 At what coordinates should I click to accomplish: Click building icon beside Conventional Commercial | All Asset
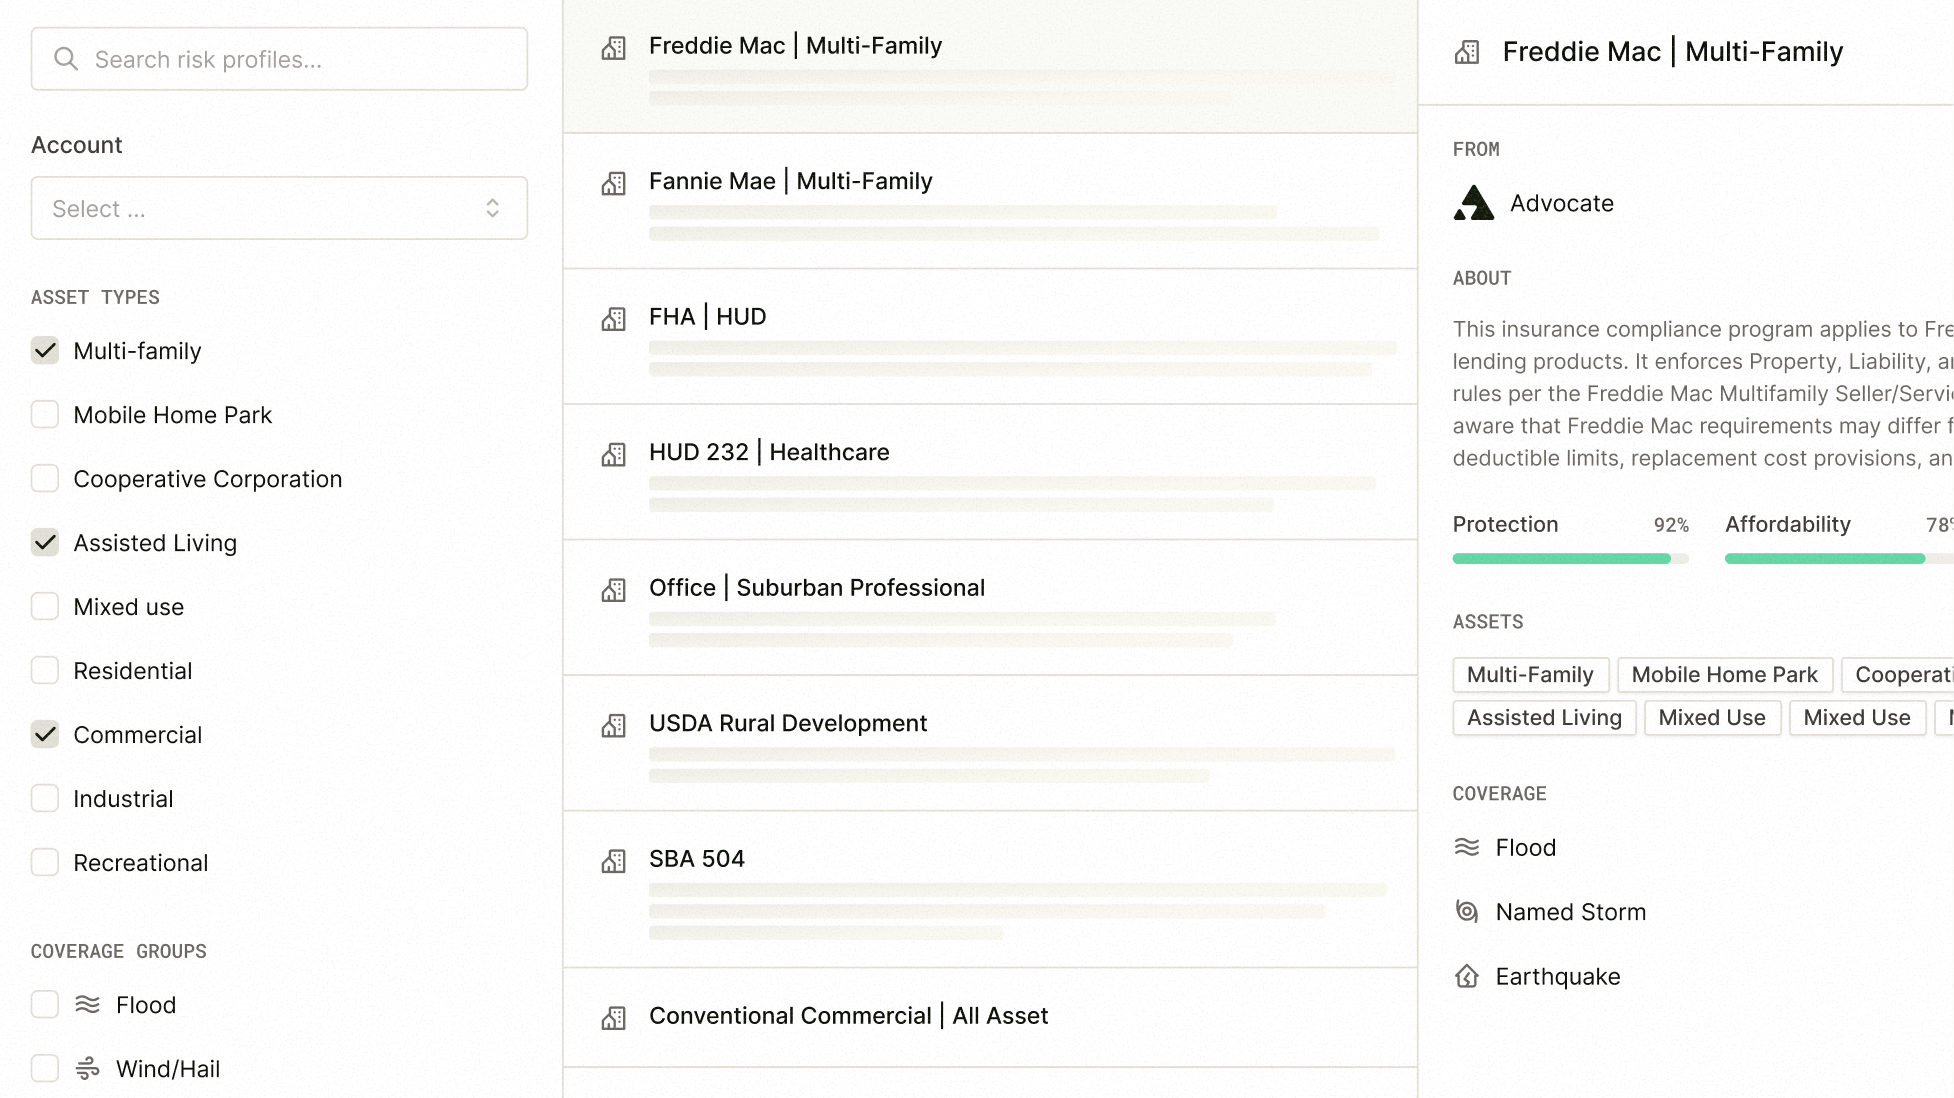613,1017
